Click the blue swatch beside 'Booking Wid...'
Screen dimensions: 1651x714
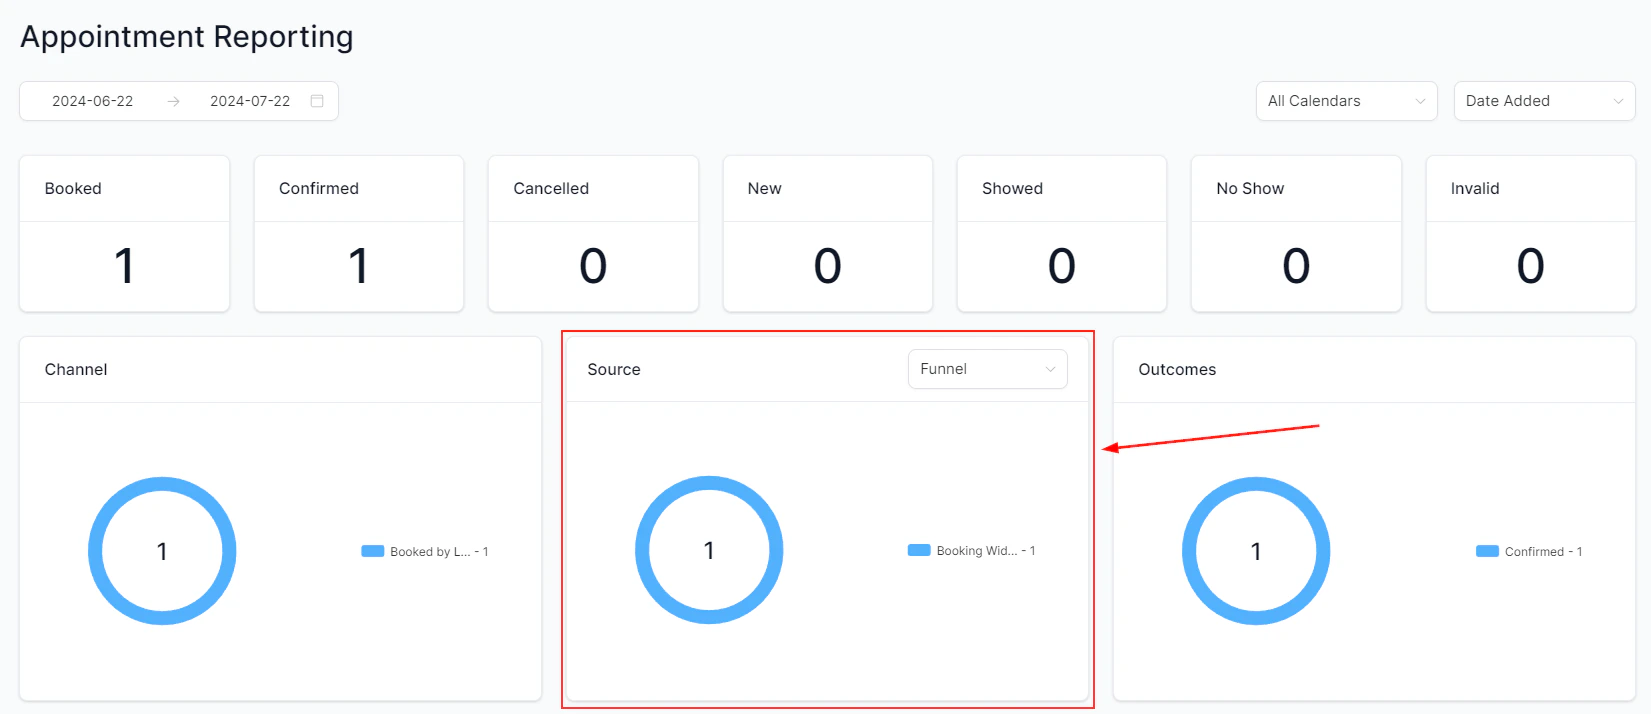(x=919, y=550)
